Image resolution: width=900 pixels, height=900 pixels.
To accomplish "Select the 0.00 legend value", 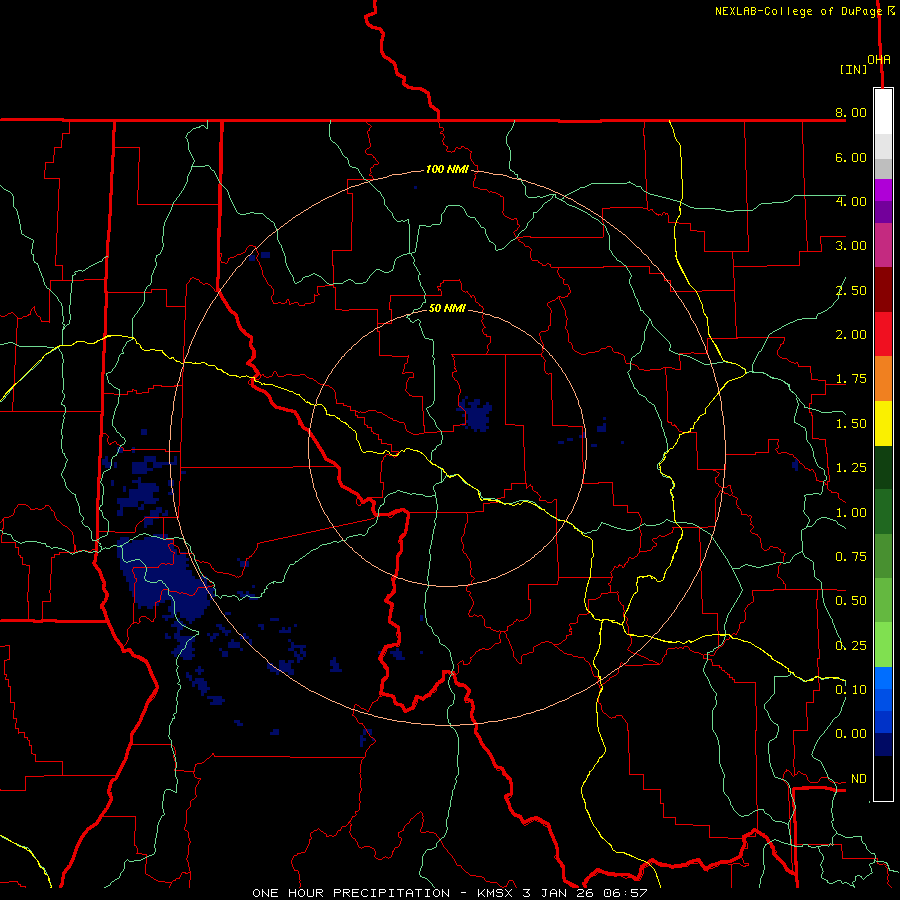I will click(851, 734).
